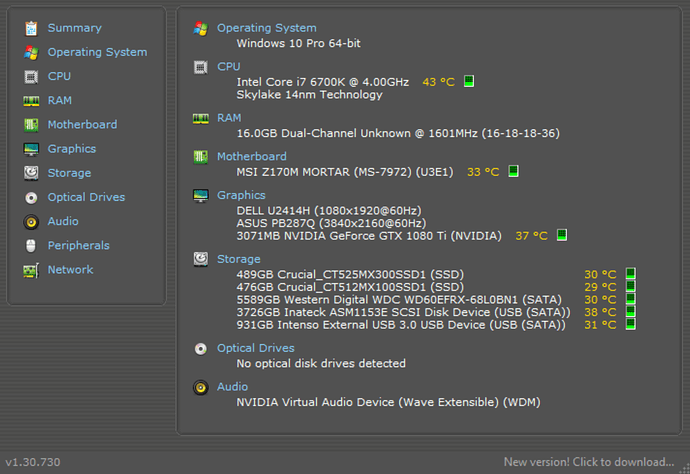
Task: Click the Storage drive icon in sidebar
Action: [31, 173]
